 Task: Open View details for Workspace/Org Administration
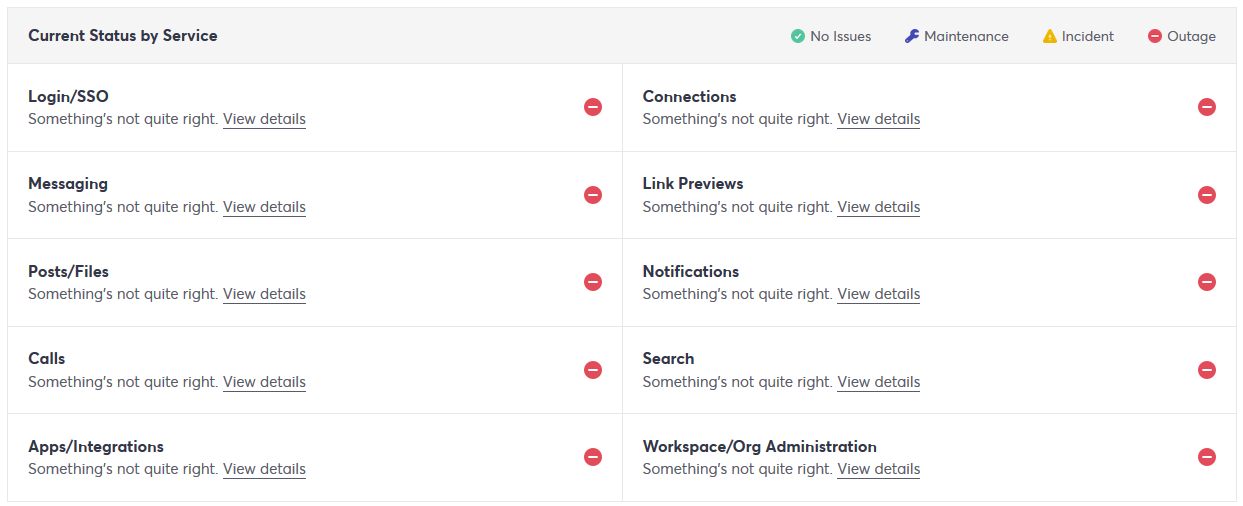[x=878, y=469]
